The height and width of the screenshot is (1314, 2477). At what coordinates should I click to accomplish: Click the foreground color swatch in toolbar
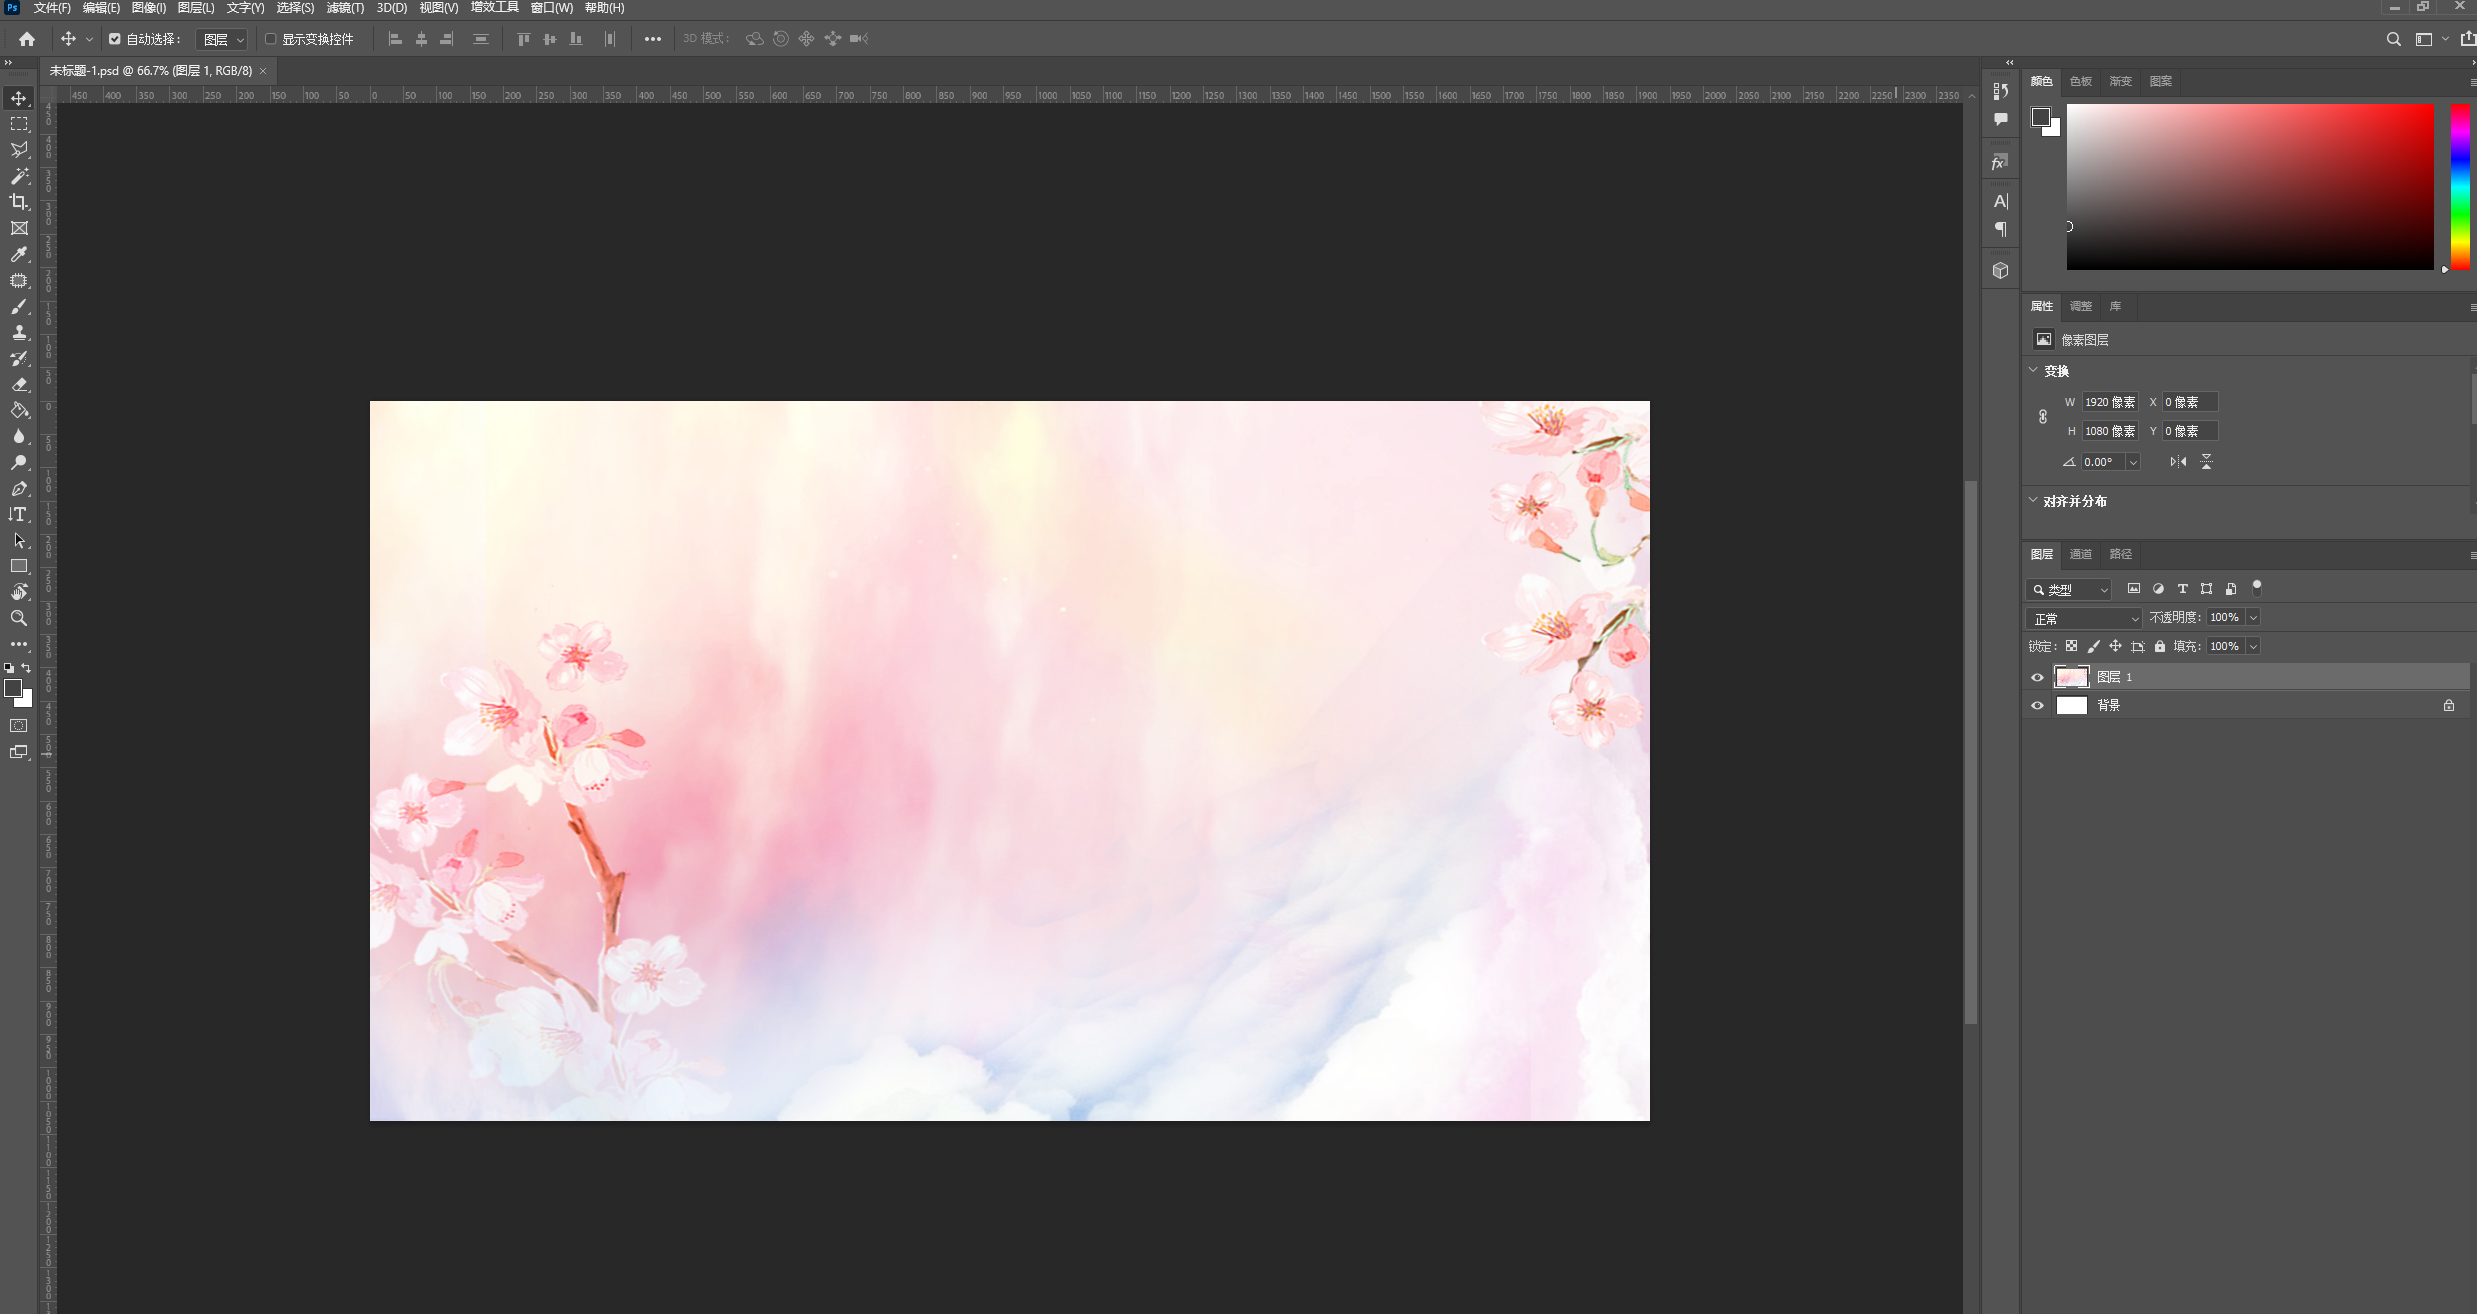[x=12, y=688]
